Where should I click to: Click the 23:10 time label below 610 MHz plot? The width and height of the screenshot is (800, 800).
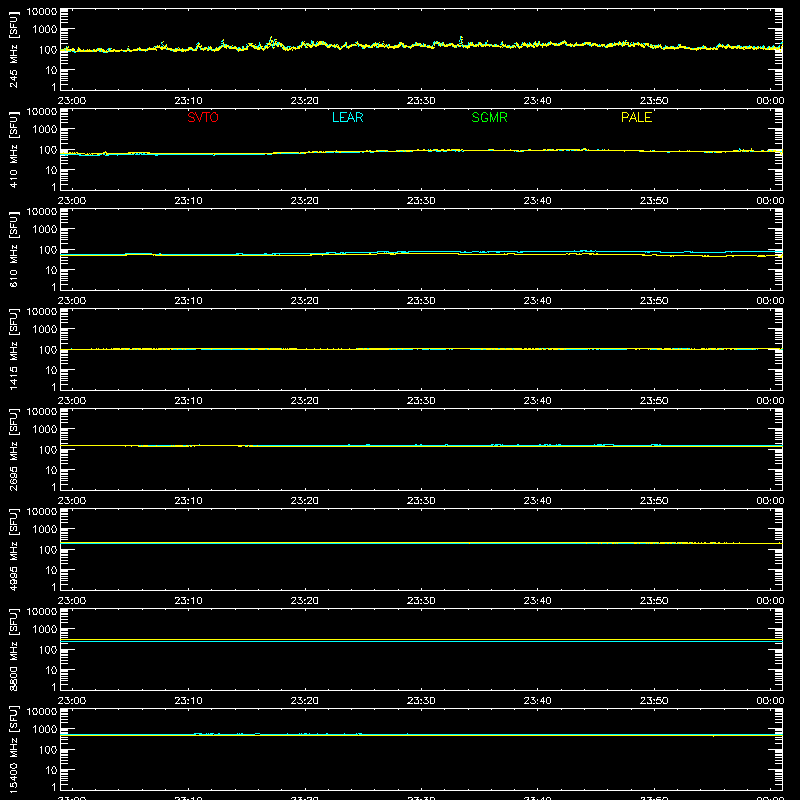188,301
